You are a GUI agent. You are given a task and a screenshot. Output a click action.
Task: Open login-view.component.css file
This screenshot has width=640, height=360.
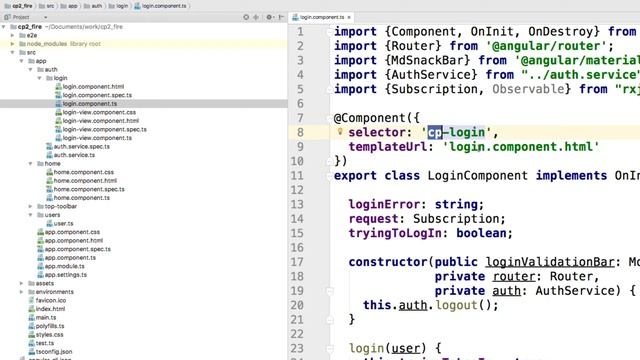click(x=96, y=112)
